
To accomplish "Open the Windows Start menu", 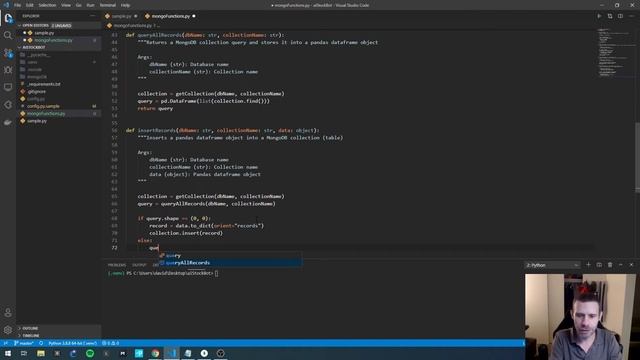I will tap(8, 353).
